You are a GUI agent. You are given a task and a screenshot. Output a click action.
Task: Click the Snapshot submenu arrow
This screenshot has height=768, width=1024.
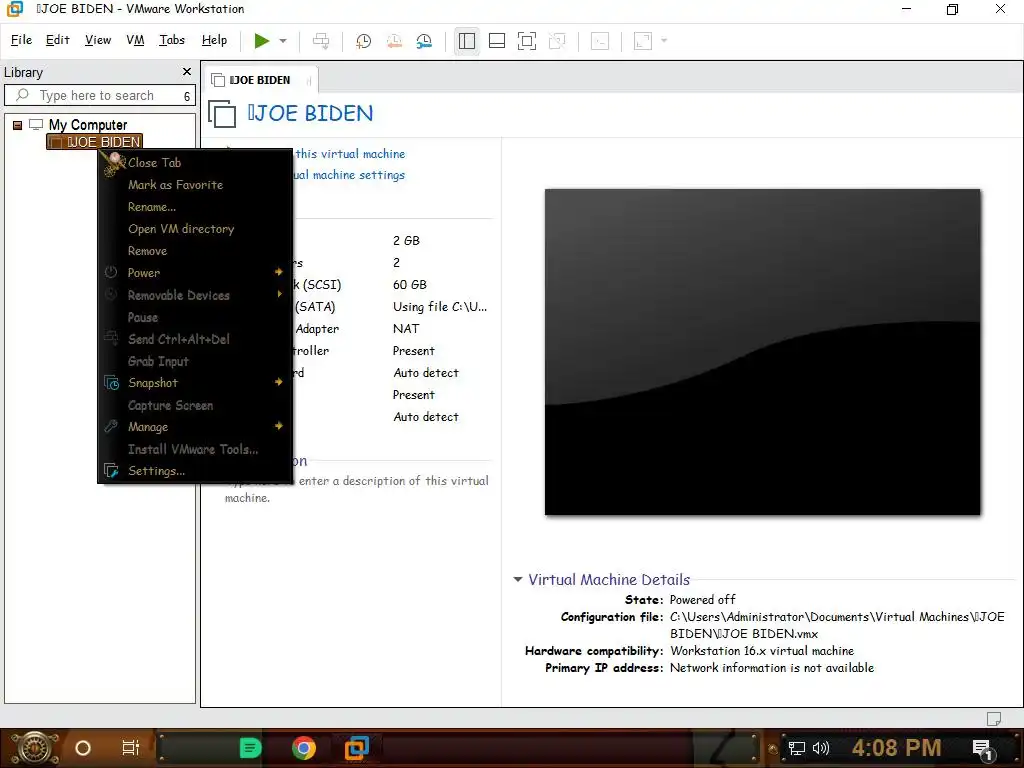click(279, 381)
